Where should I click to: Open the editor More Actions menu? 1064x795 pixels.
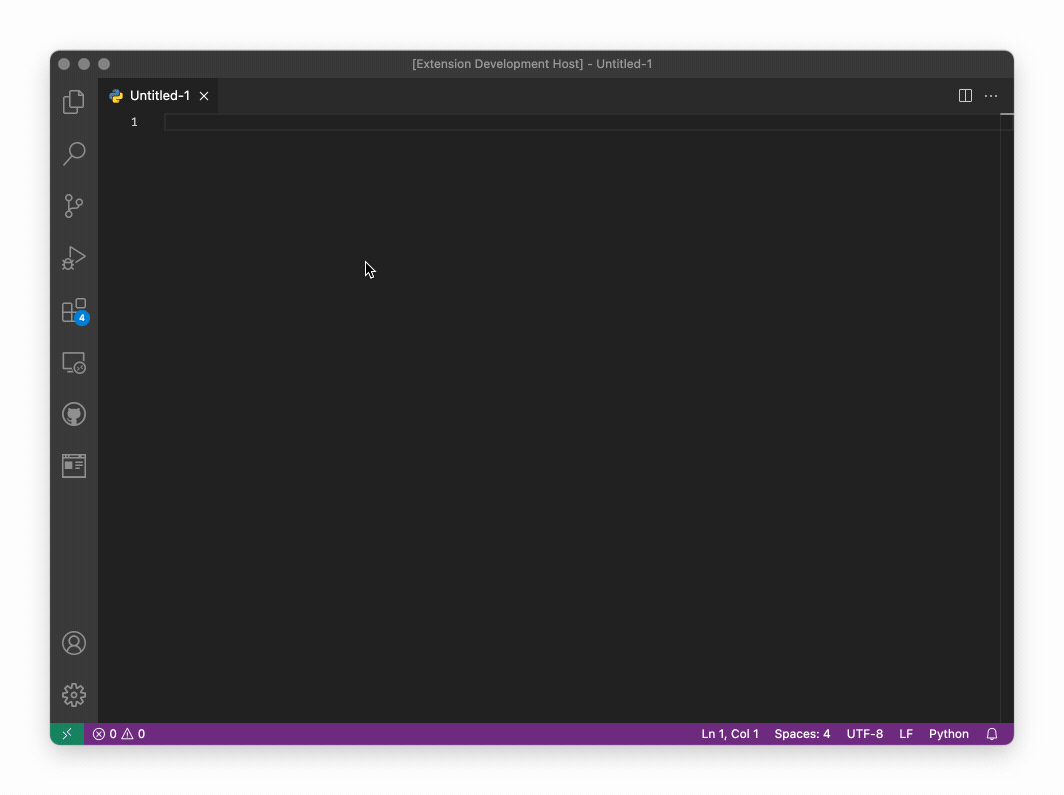991,96
